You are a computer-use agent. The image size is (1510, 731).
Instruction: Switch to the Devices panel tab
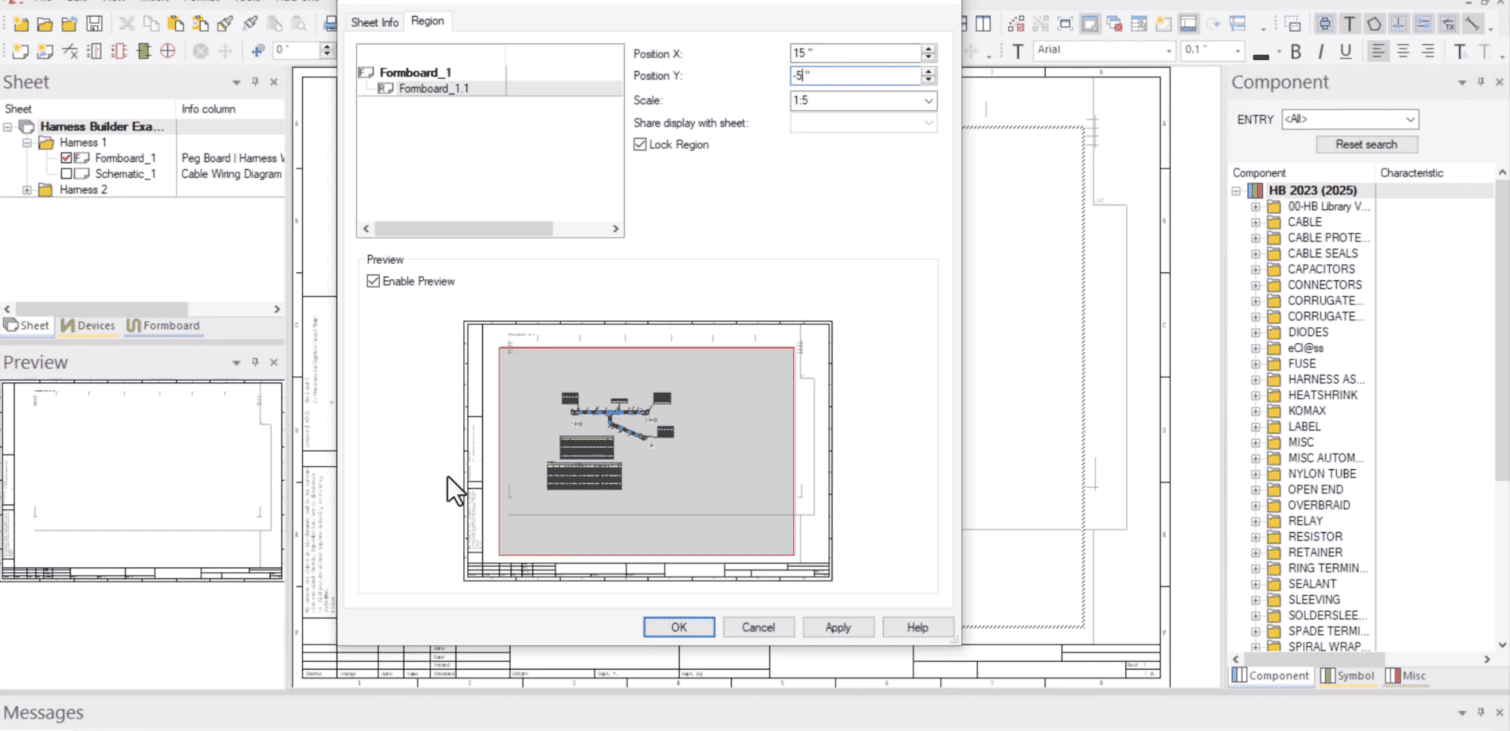[87, 326]
